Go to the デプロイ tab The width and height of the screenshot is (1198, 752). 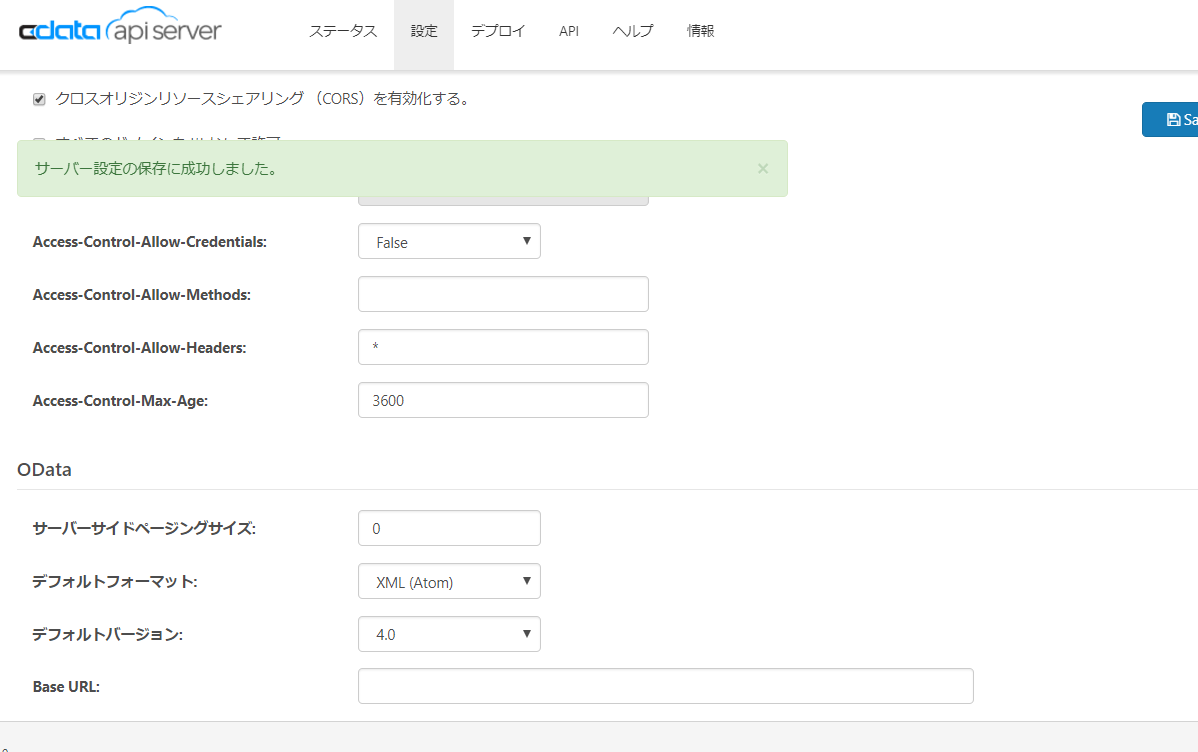coord(498,31)
